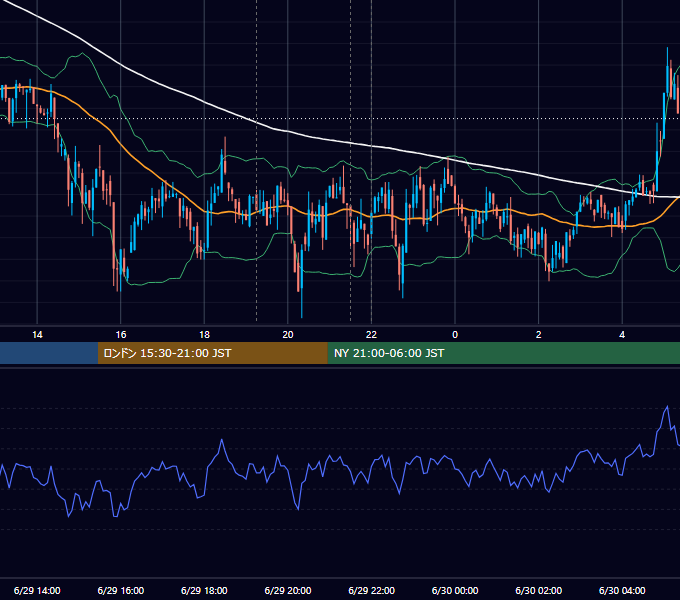Click the 6/29 20:00 label on the lower axis
The height and width of the screenshot is (600, 680).
(x=288, y=590)
